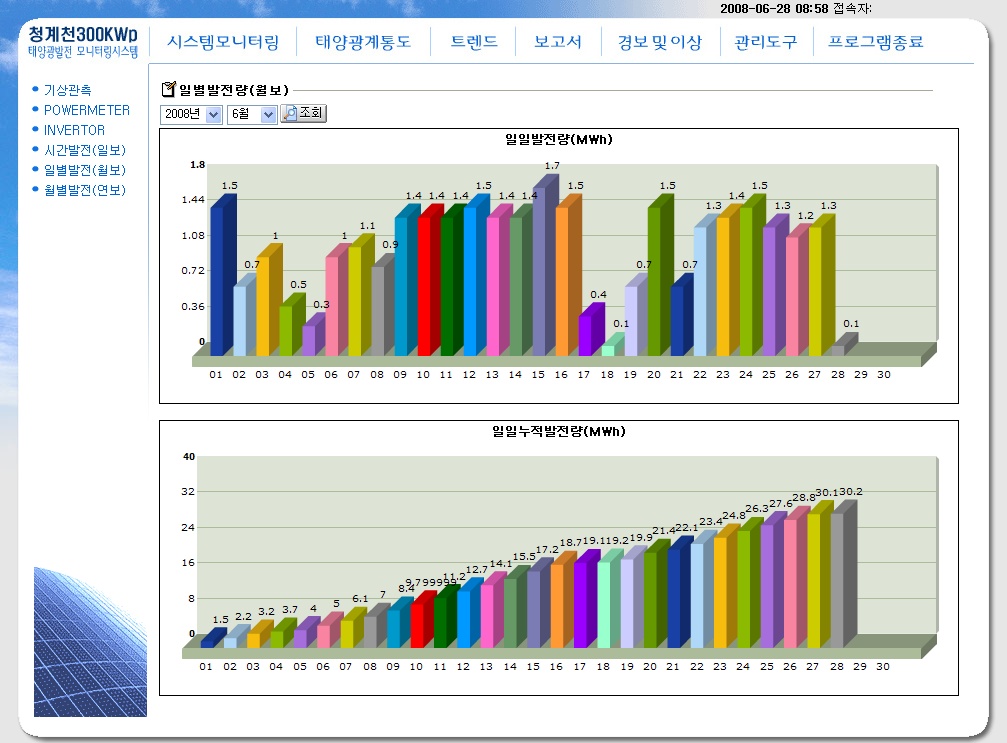Open 관리도구 in top navigation
This screenshot has width=1007, height=743.
point(765,43)
